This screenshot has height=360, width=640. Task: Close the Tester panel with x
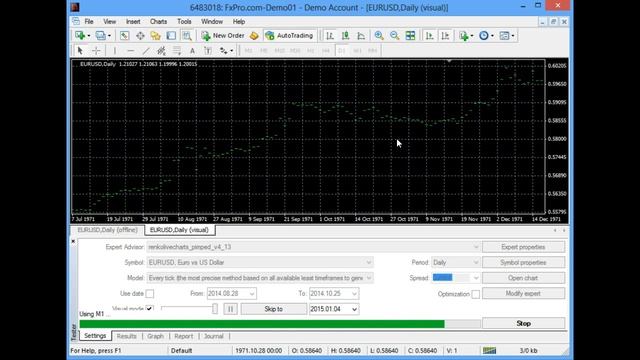(x=73, y=241)
